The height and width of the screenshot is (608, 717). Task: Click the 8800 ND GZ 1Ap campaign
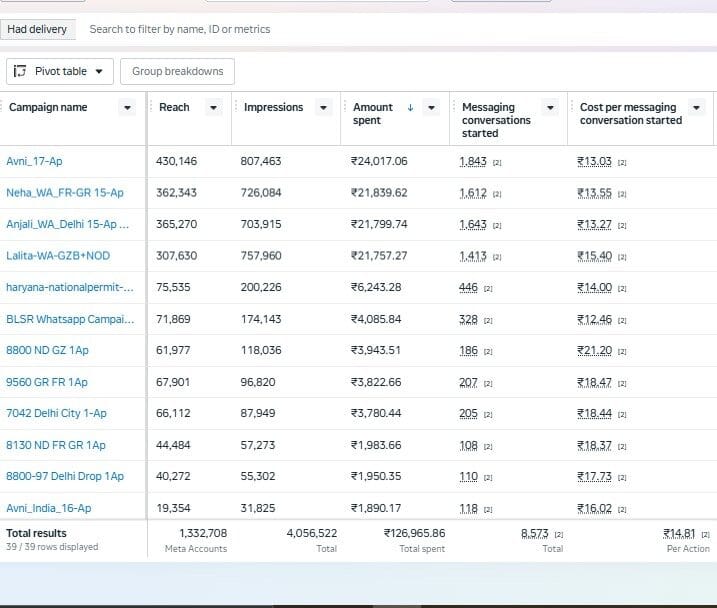(47, 350)
